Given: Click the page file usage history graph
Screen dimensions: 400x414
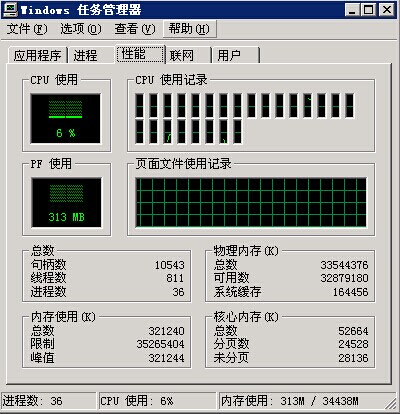Looking at the screenshot, I should tap(251, 203).
